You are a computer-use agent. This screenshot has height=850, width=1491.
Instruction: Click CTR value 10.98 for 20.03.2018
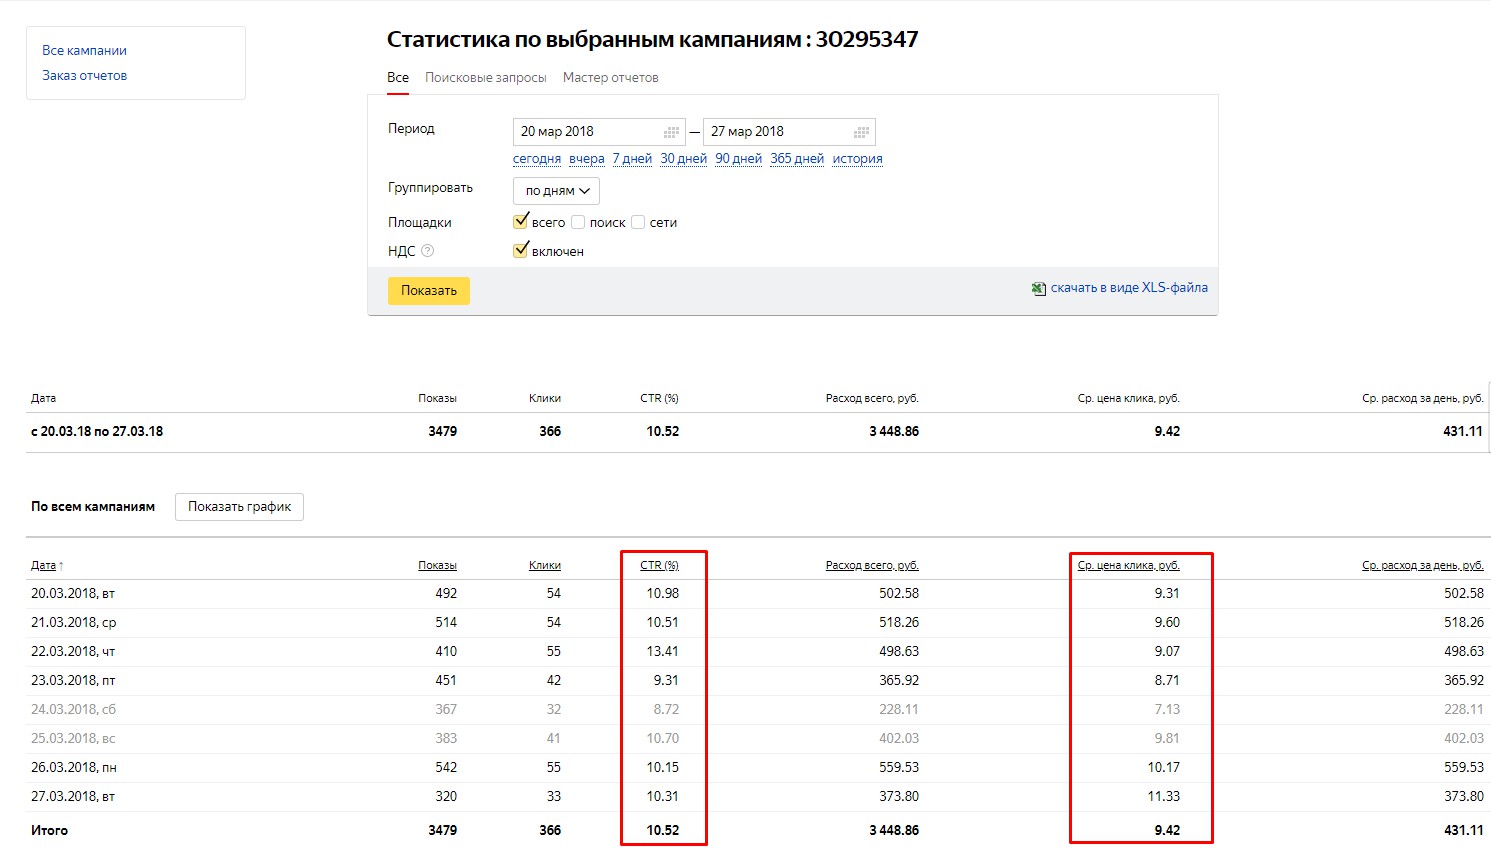pos(662,594)
